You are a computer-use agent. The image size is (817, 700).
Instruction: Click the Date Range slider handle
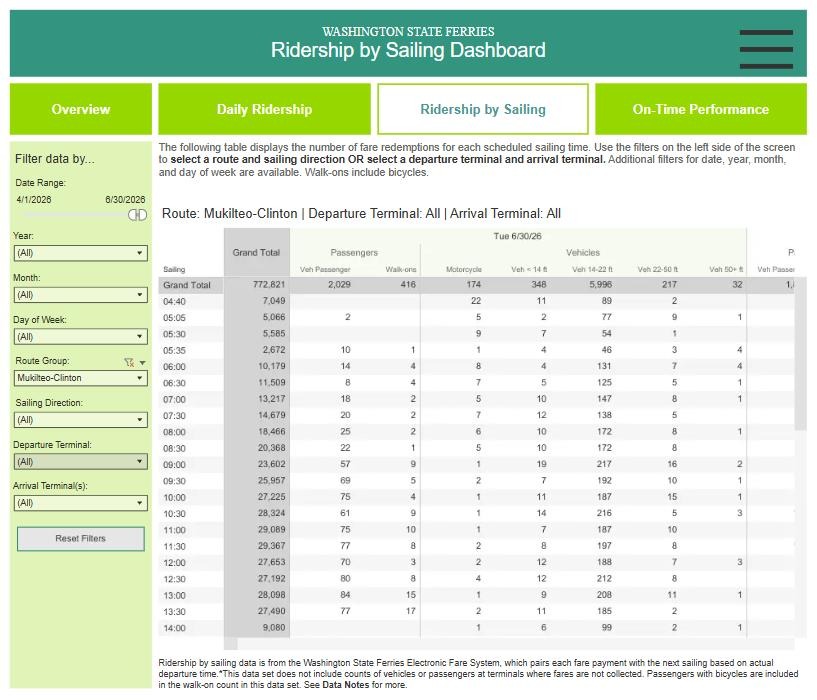[138, 215]
